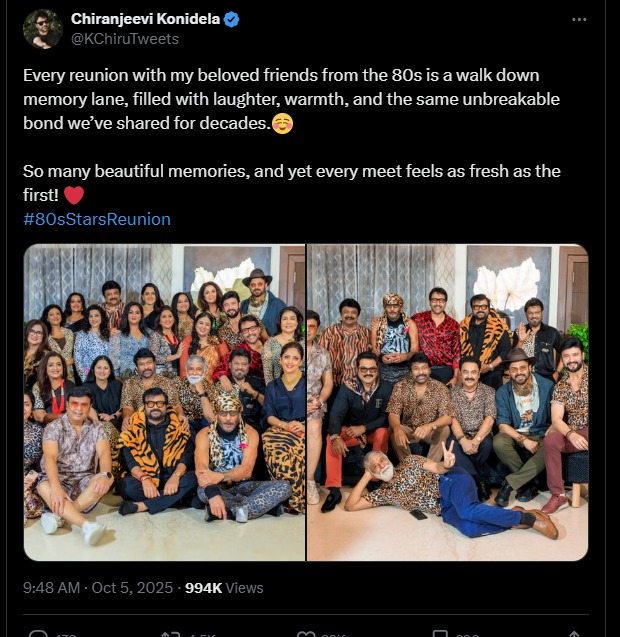
Task: Like the tweet with the heart icon
Action: [306, 633]
